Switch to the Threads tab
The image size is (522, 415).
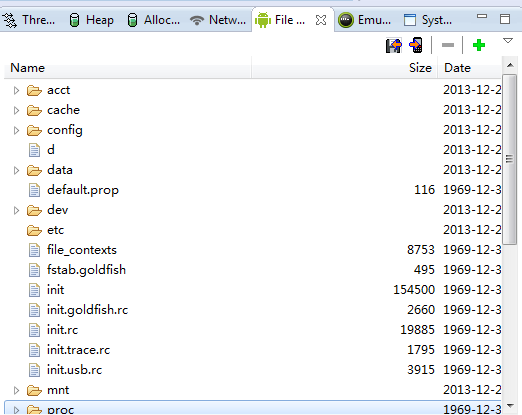tap(29, 20)
